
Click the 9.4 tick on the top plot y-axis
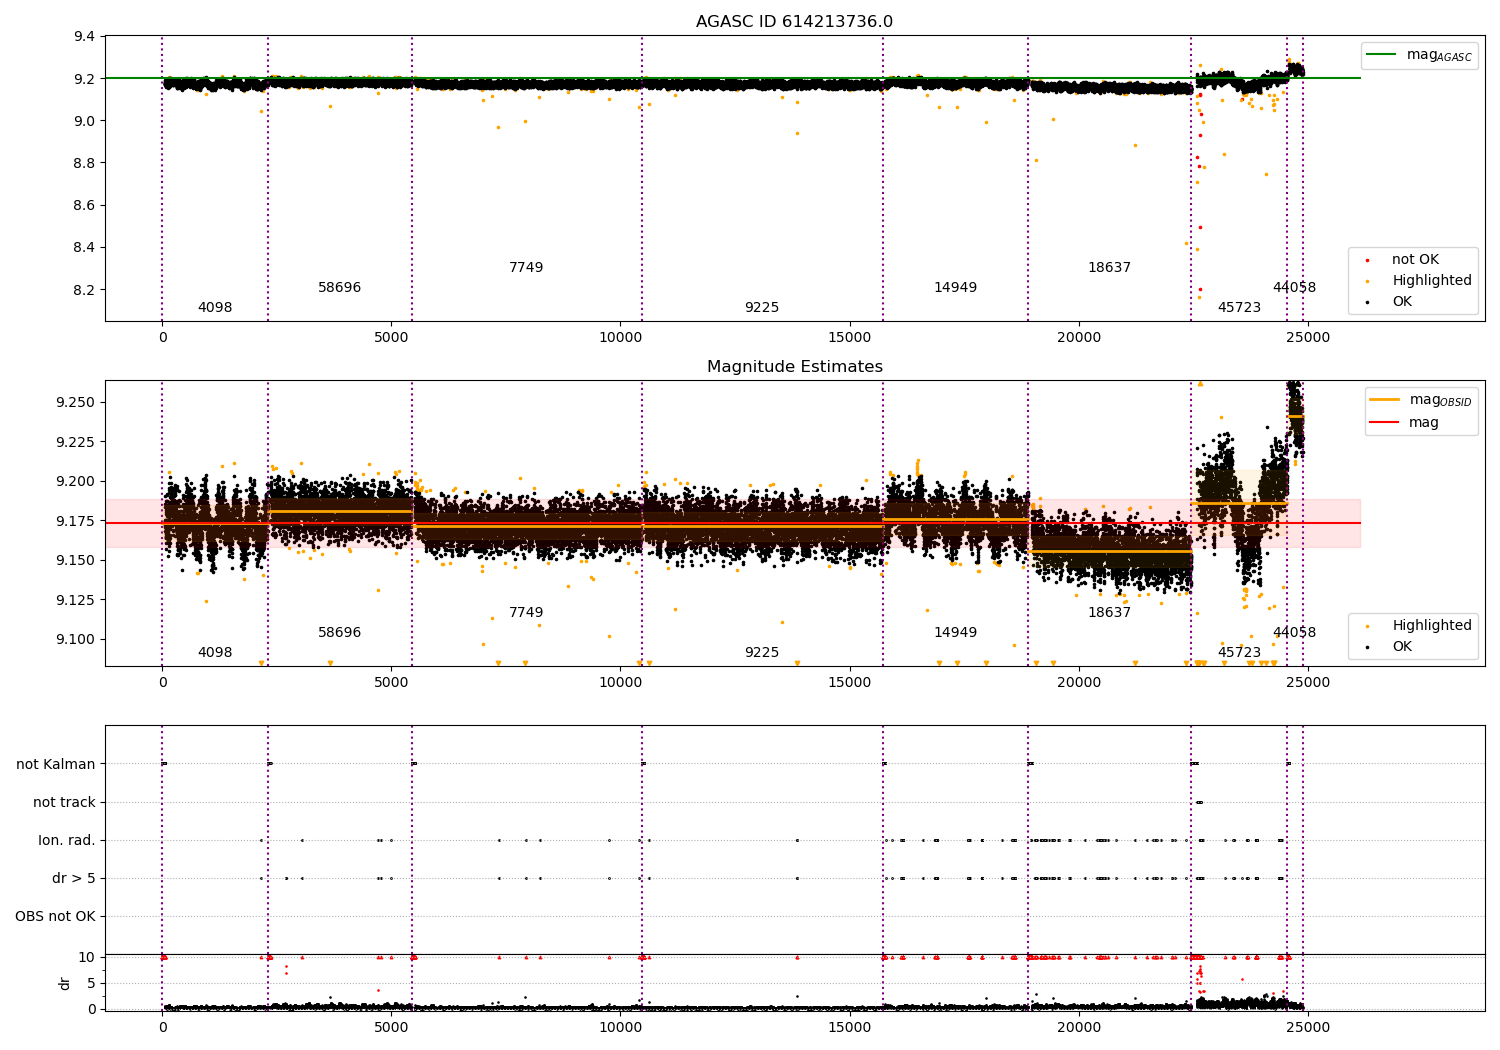(x=85, y=37)
